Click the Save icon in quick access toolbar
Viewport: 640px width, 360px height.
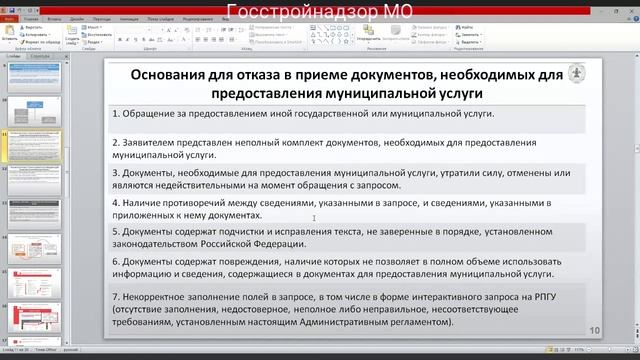[12, 10]
